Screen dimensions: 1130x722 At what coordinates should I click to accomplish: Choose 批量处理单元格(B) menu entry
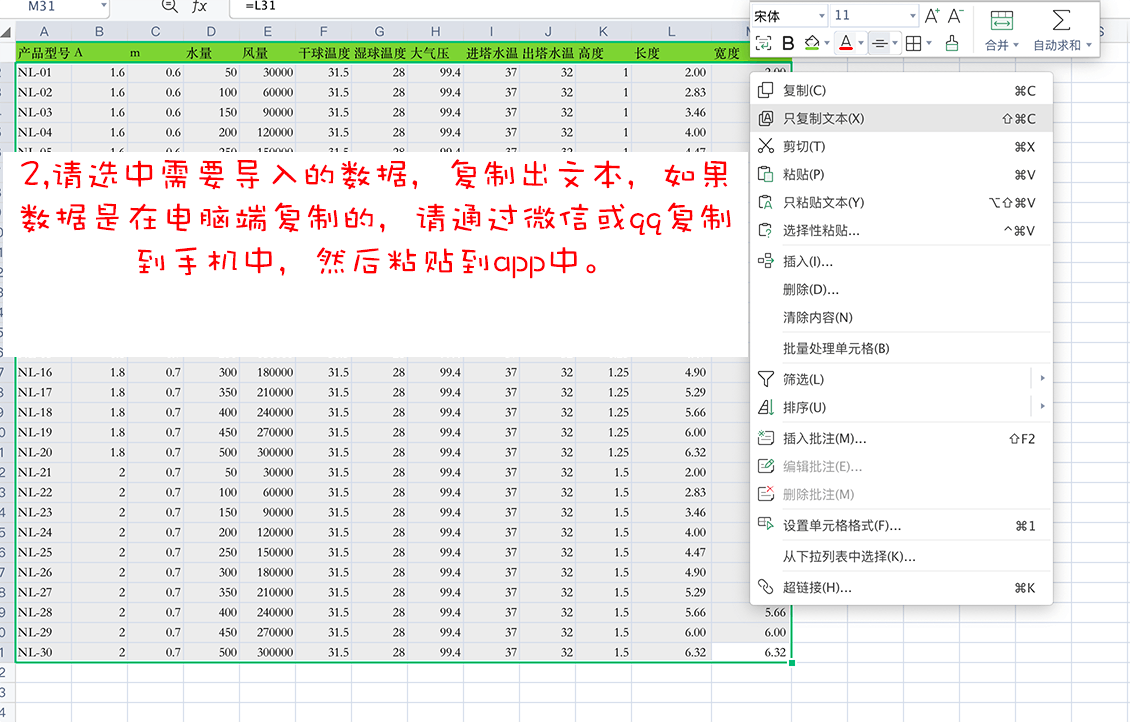[901, 349]
